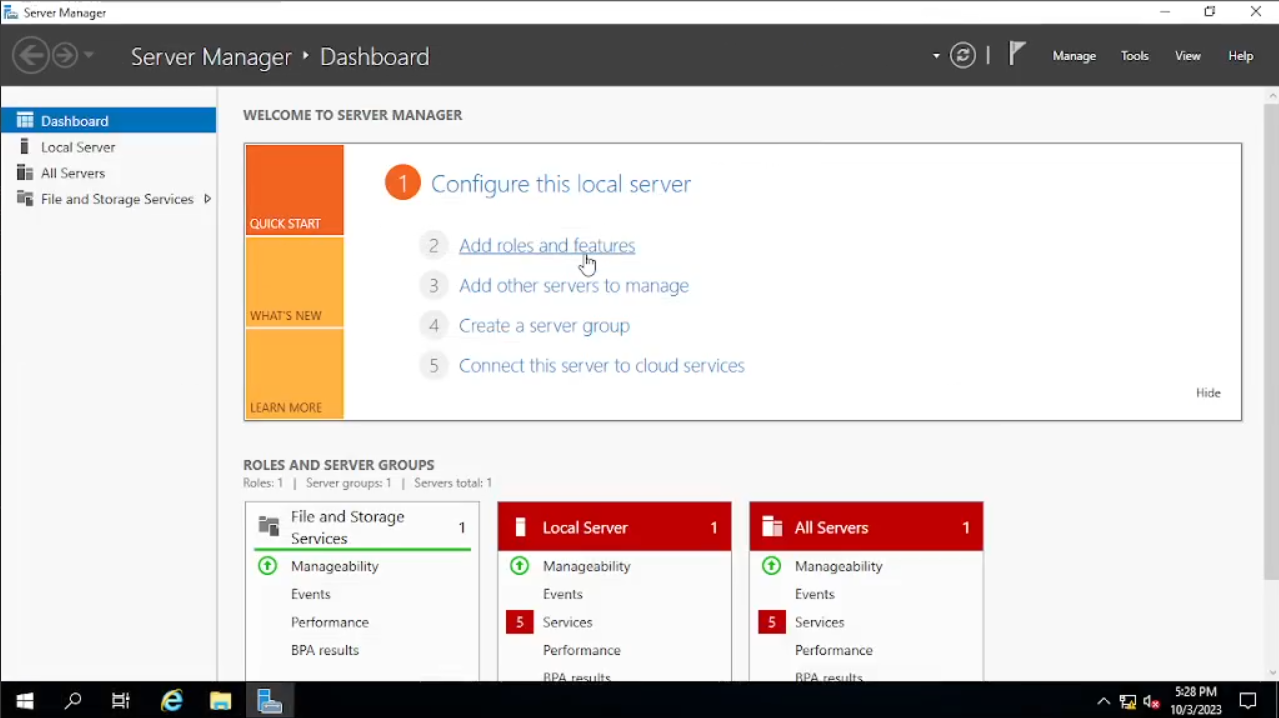
Task: Open Internet Explorer from the taskbar
Action: click(x=172, y=701)
